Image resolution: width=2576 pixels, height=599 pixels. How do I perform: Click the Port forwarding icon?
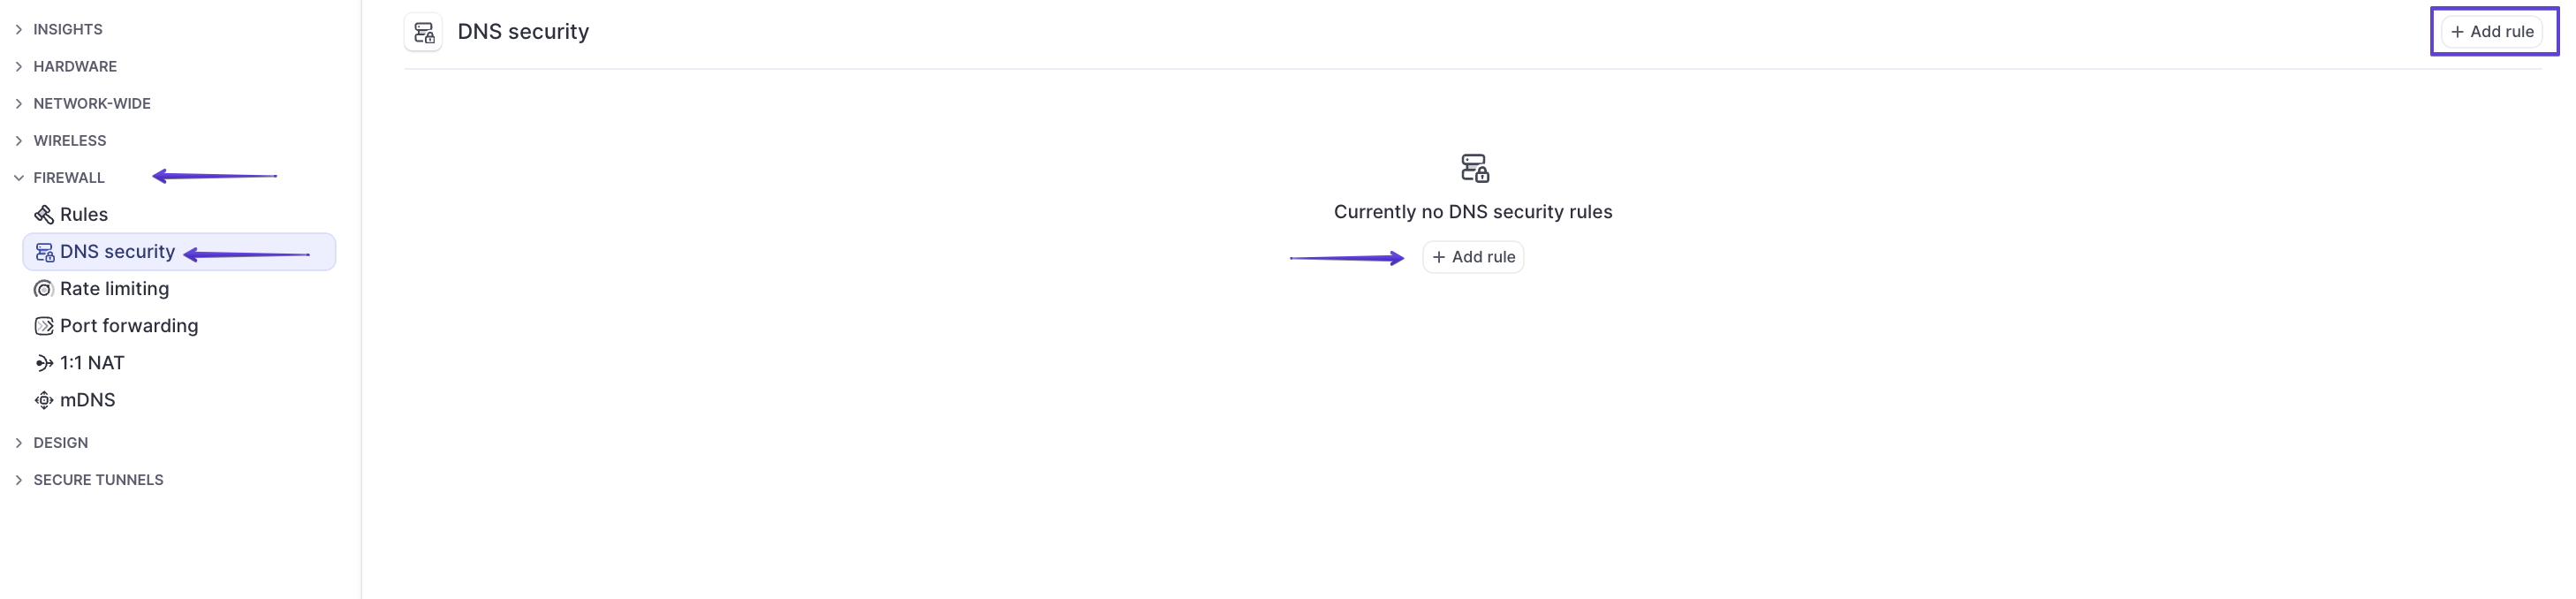[x=44, y=326]
